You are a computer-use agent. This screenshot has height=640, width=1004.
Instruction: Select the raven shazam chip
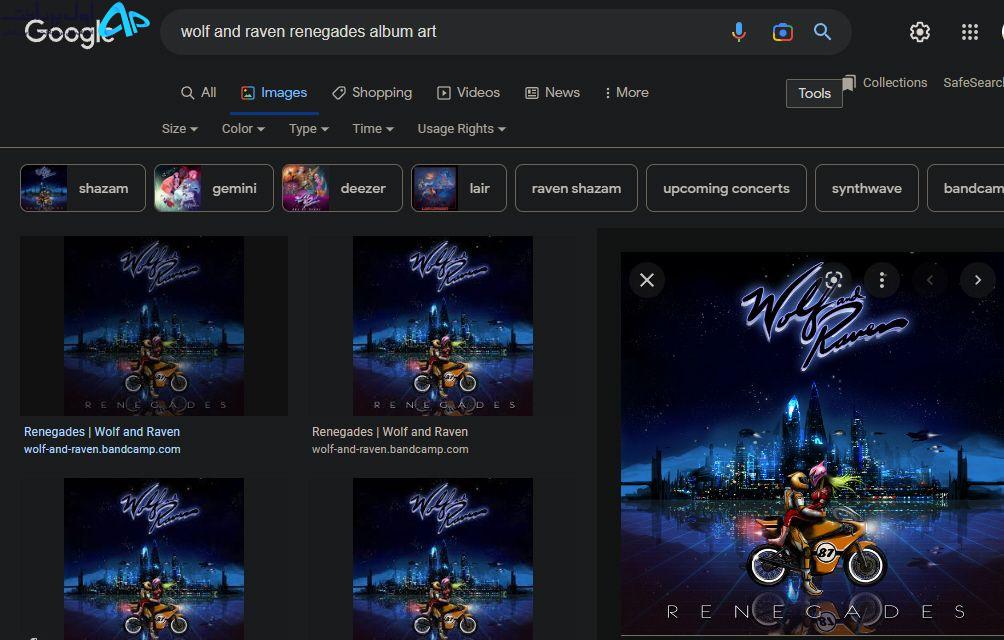tap(576, 188)
